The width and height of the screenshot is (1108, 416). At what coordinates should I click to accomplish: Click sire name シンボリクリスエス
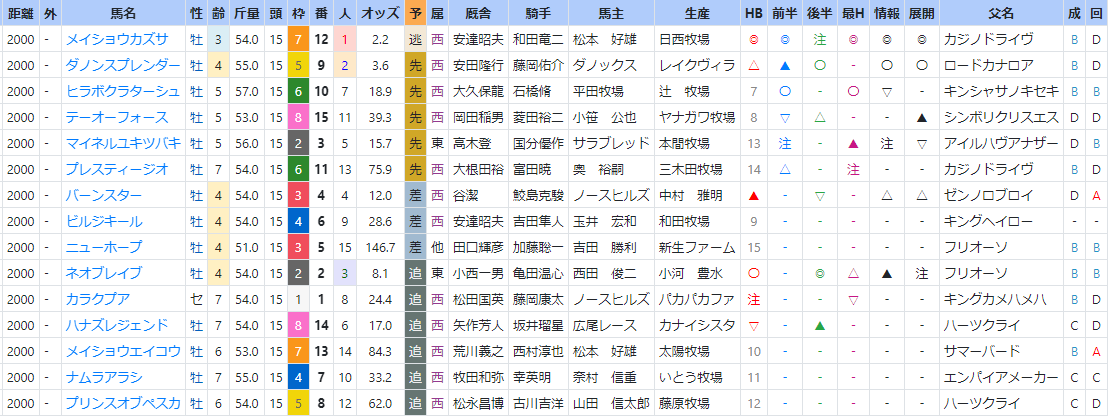click(x=1001, y=117)
